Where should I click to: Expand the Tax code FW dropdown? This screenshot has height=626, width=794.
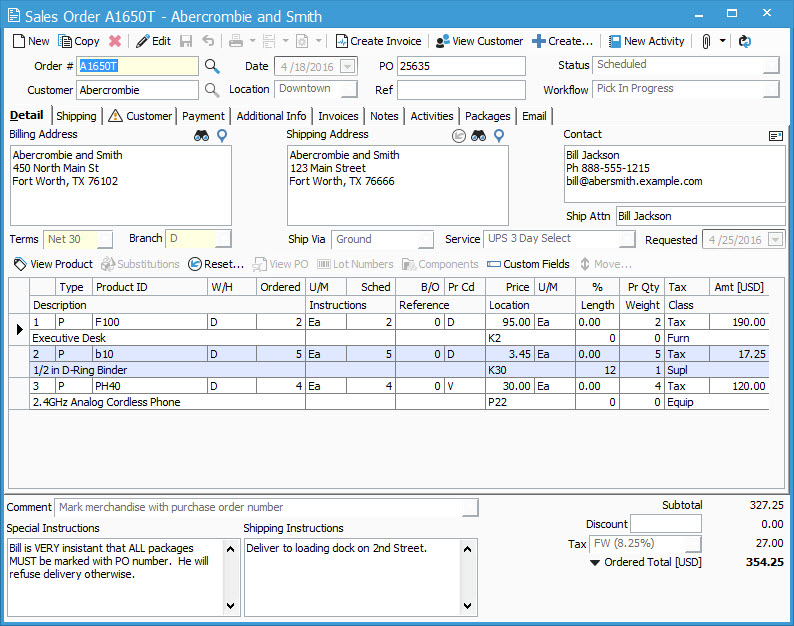tap(693, 544)
